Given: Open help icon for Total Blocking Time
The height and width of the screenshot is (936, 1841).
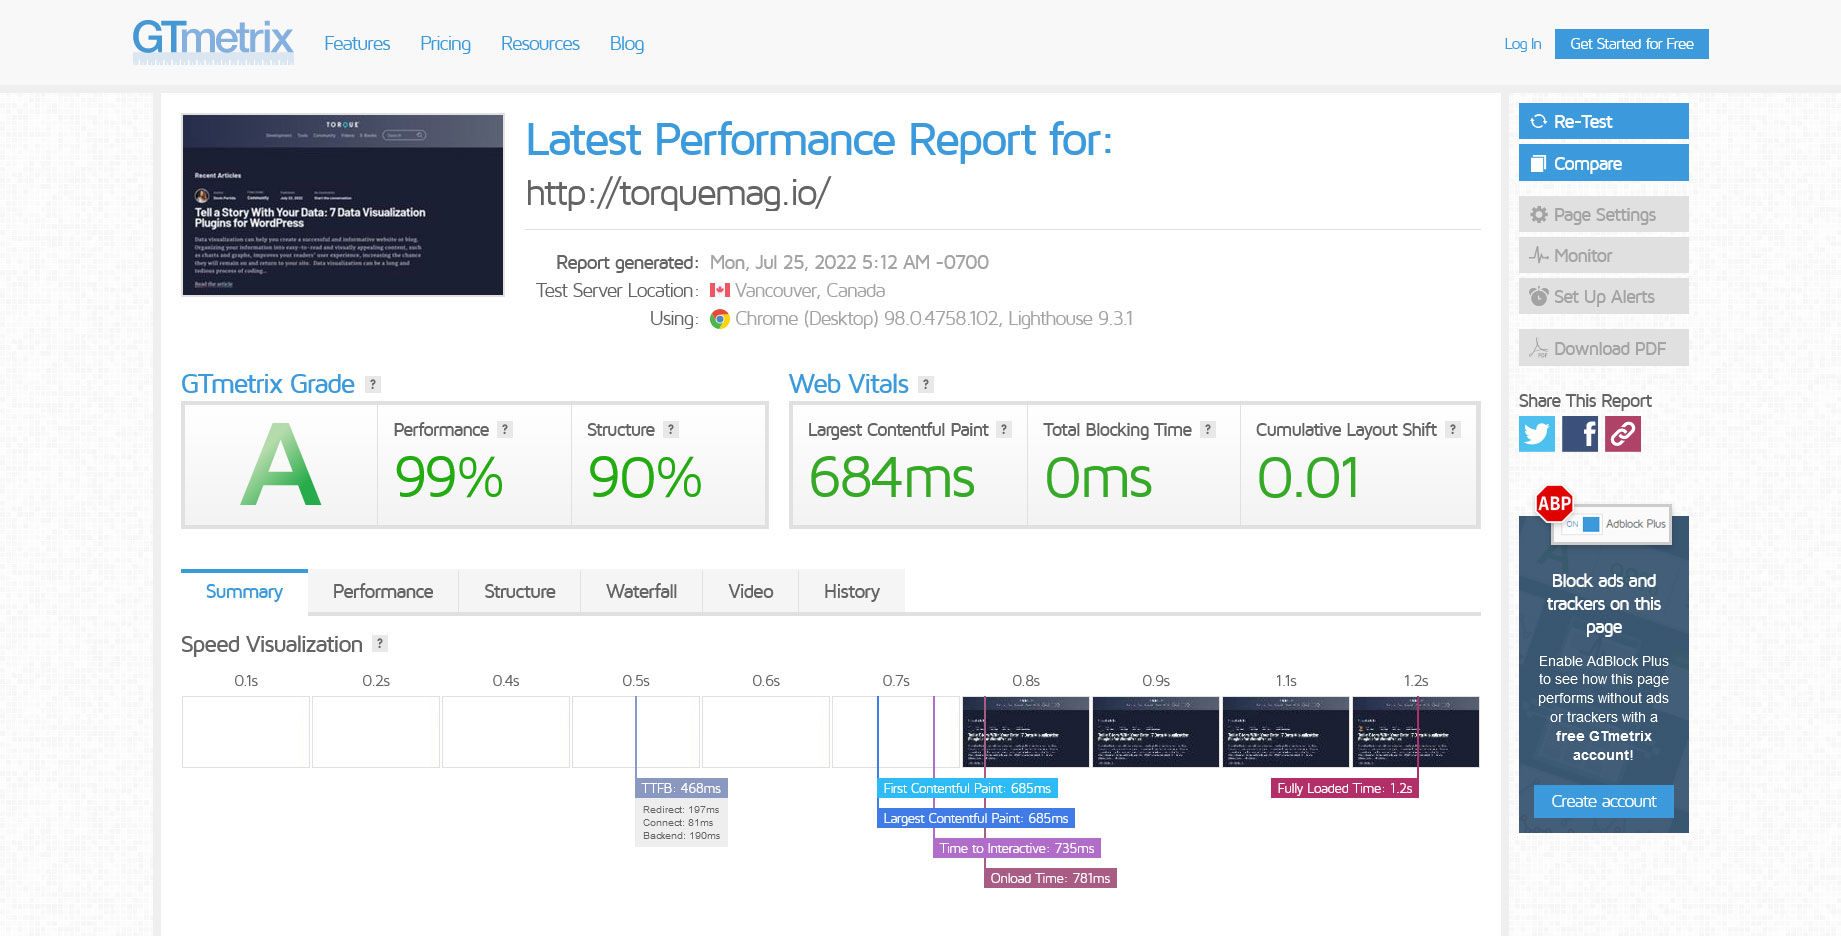Looking at the screenshot, I should coord(1208,429).
